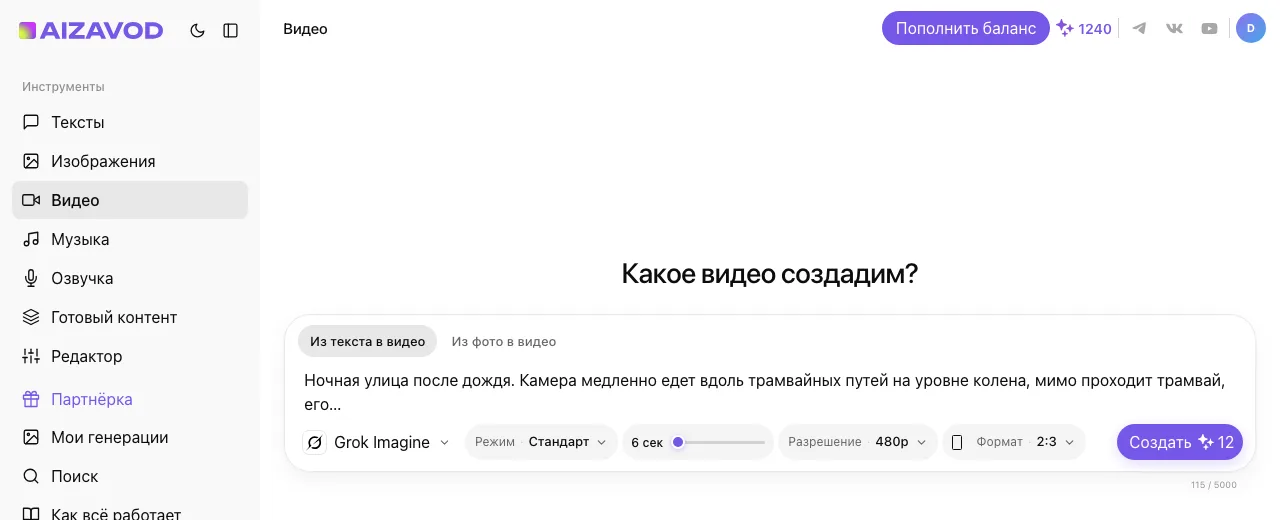Open the Разрешение 480p dropdown

pos(858,442)
